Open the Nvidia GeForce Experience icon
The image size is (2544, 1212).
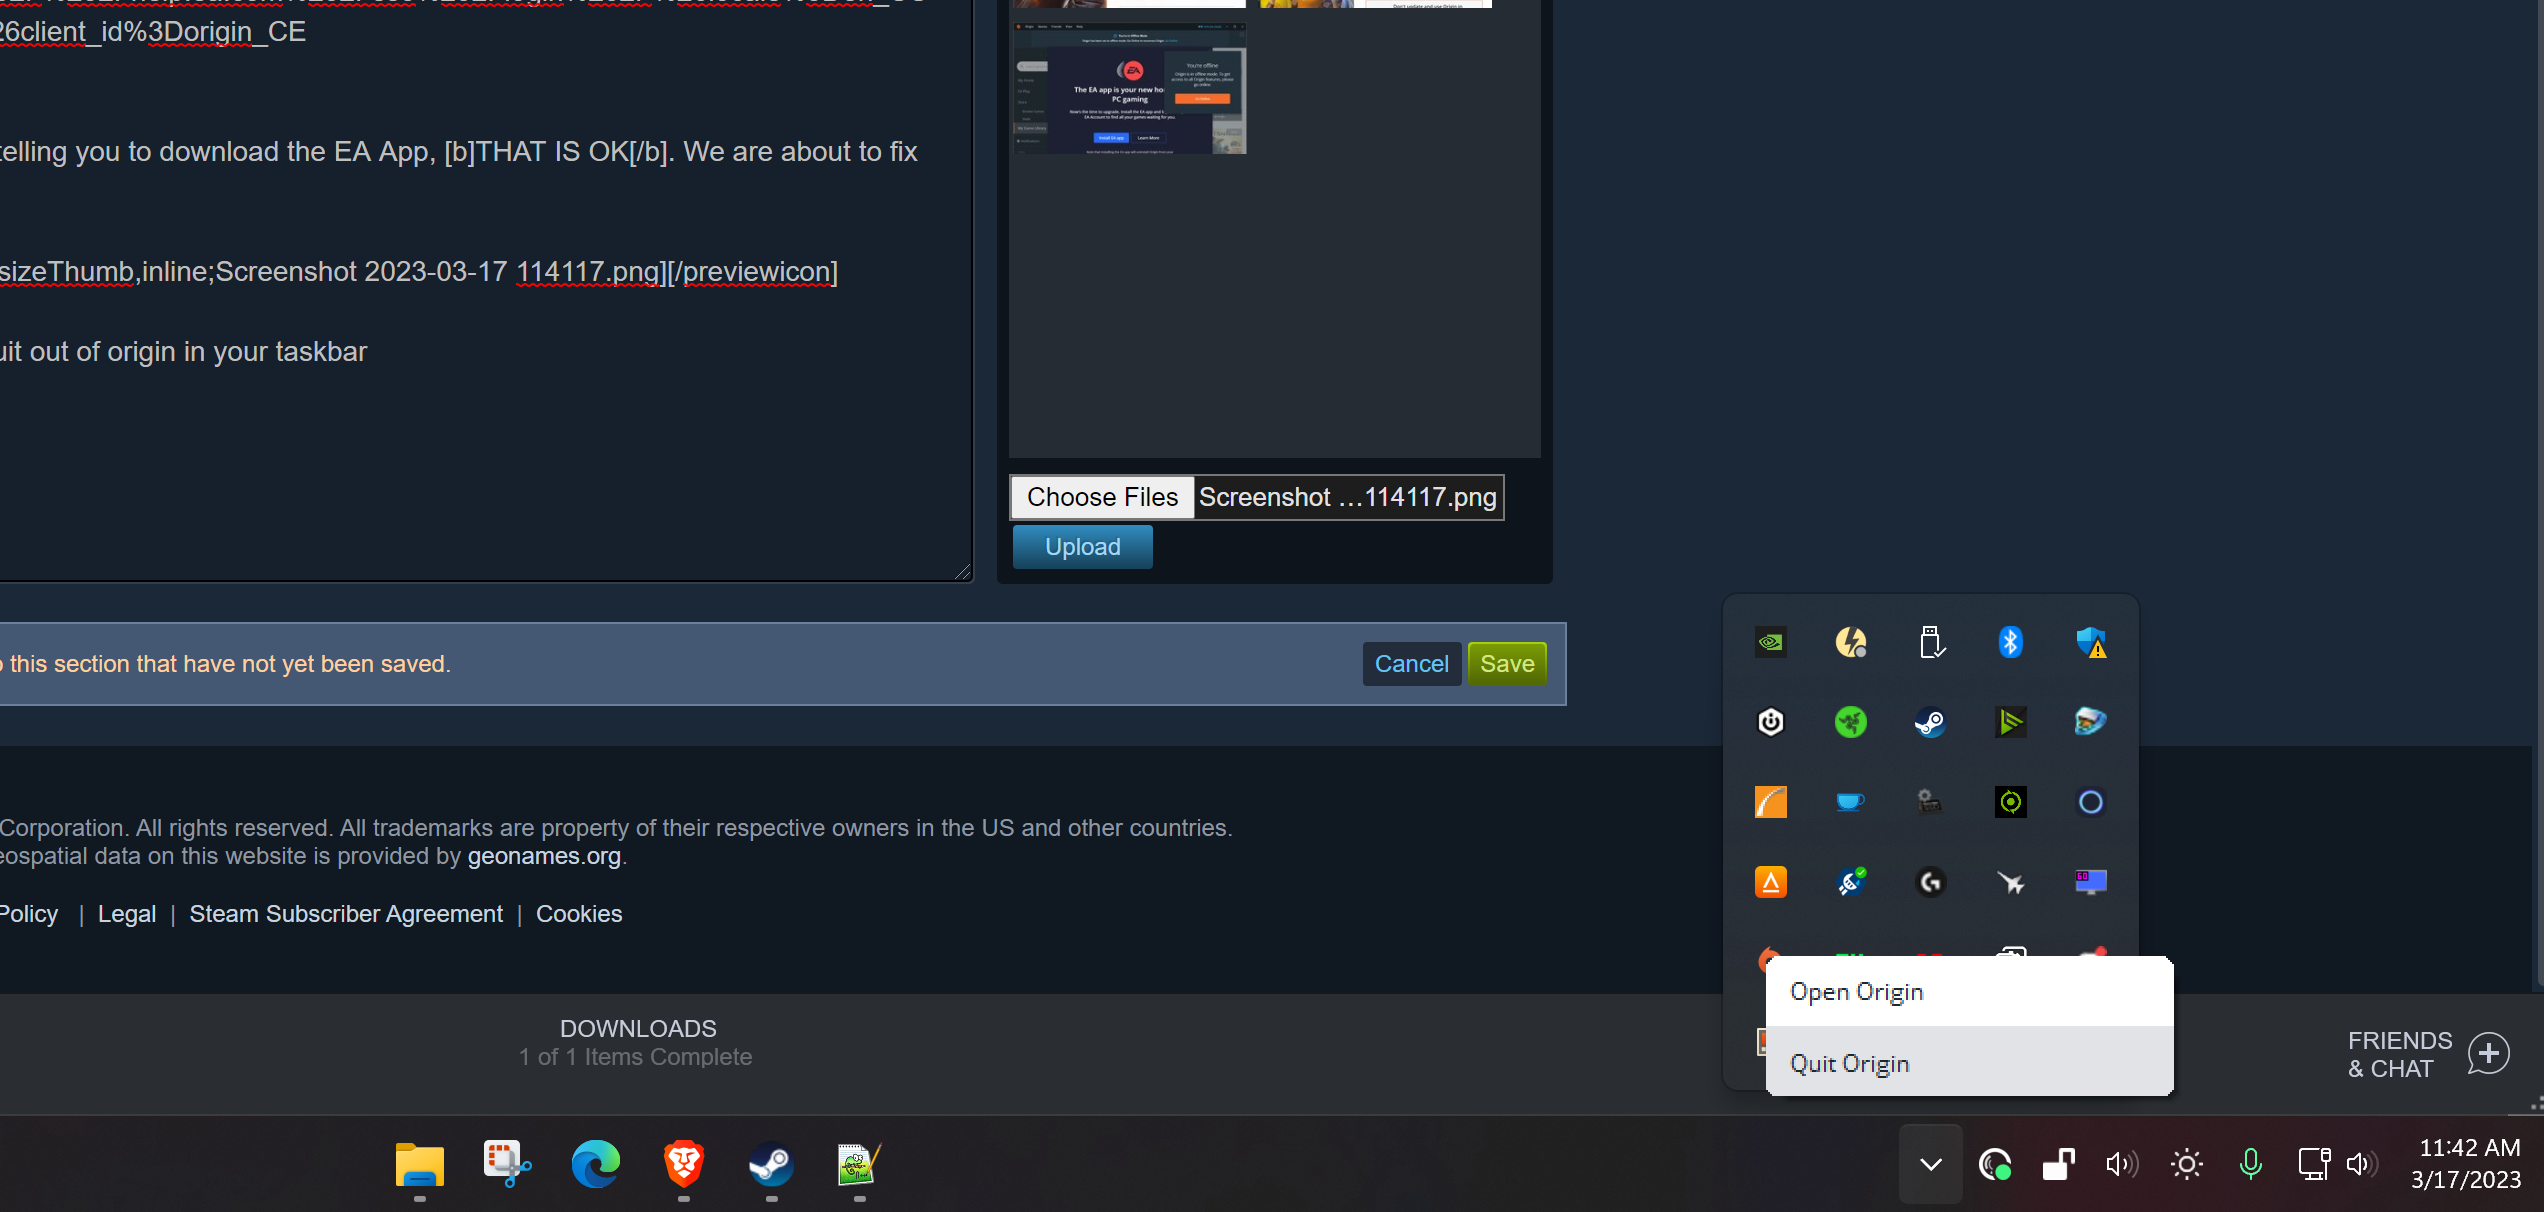(x=1770, y=643)
